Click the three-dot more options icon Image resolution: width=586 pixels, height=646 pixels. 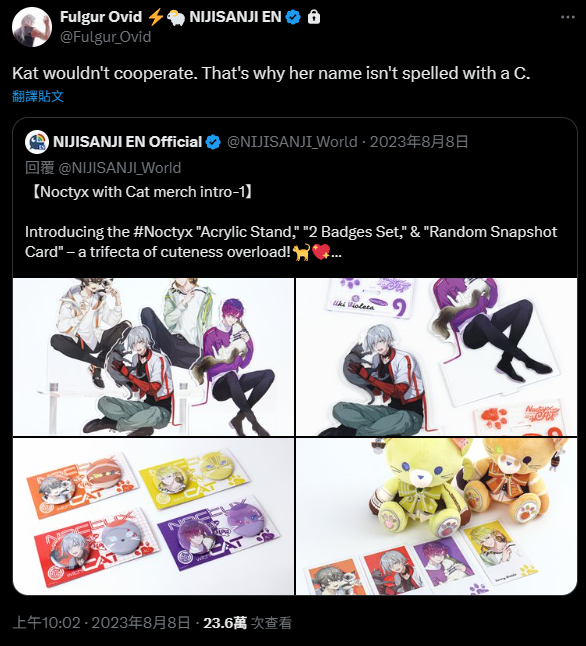coord(567,17)
